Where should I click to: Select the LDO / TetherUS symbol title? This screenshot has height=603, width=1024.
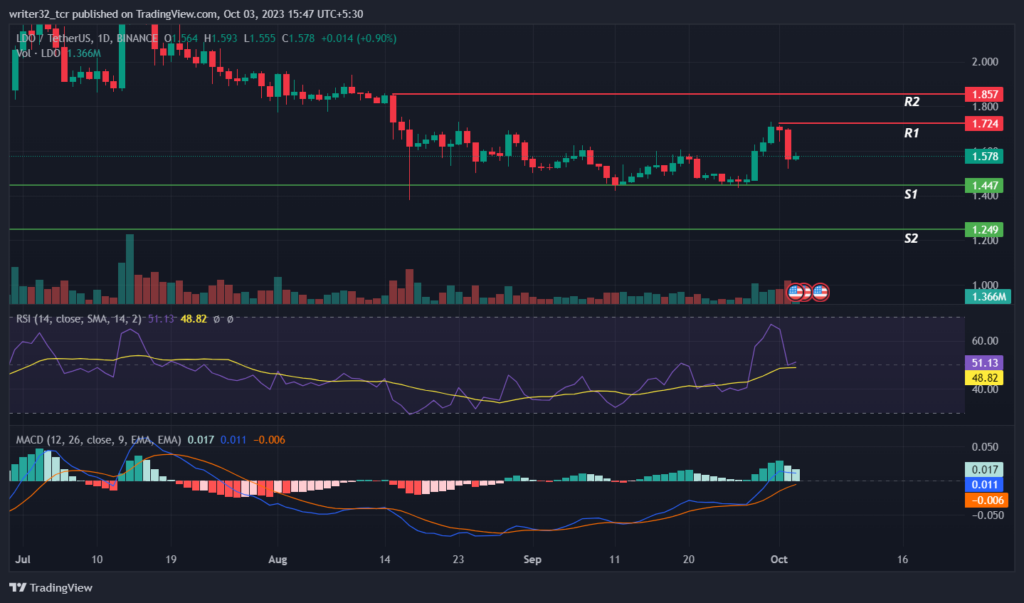87,39
